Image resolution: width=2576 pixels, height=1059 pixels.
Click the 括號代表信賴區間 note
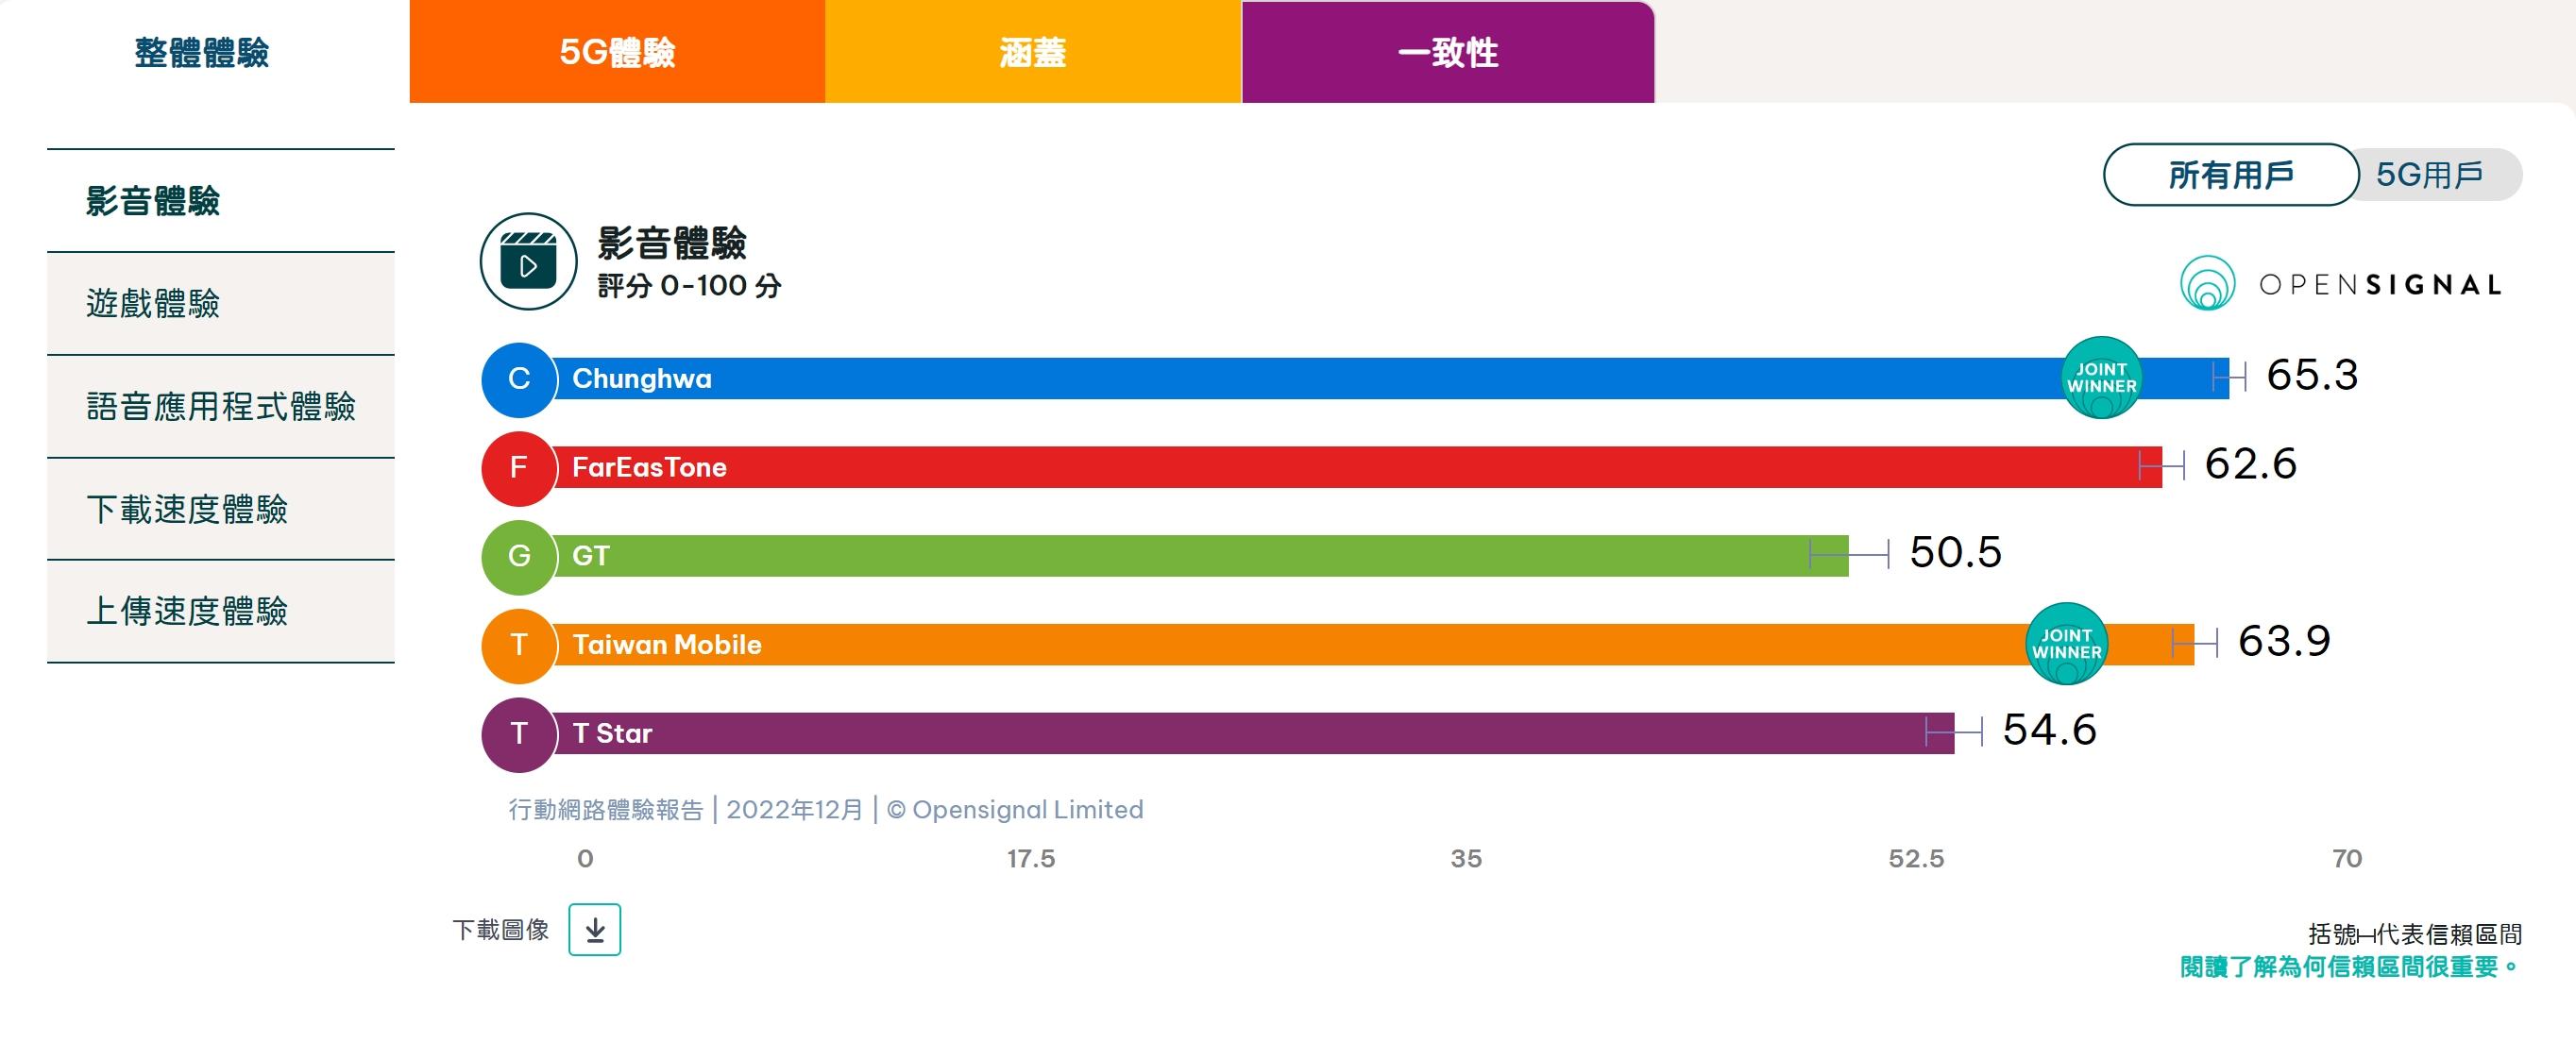coord(2415,934)
